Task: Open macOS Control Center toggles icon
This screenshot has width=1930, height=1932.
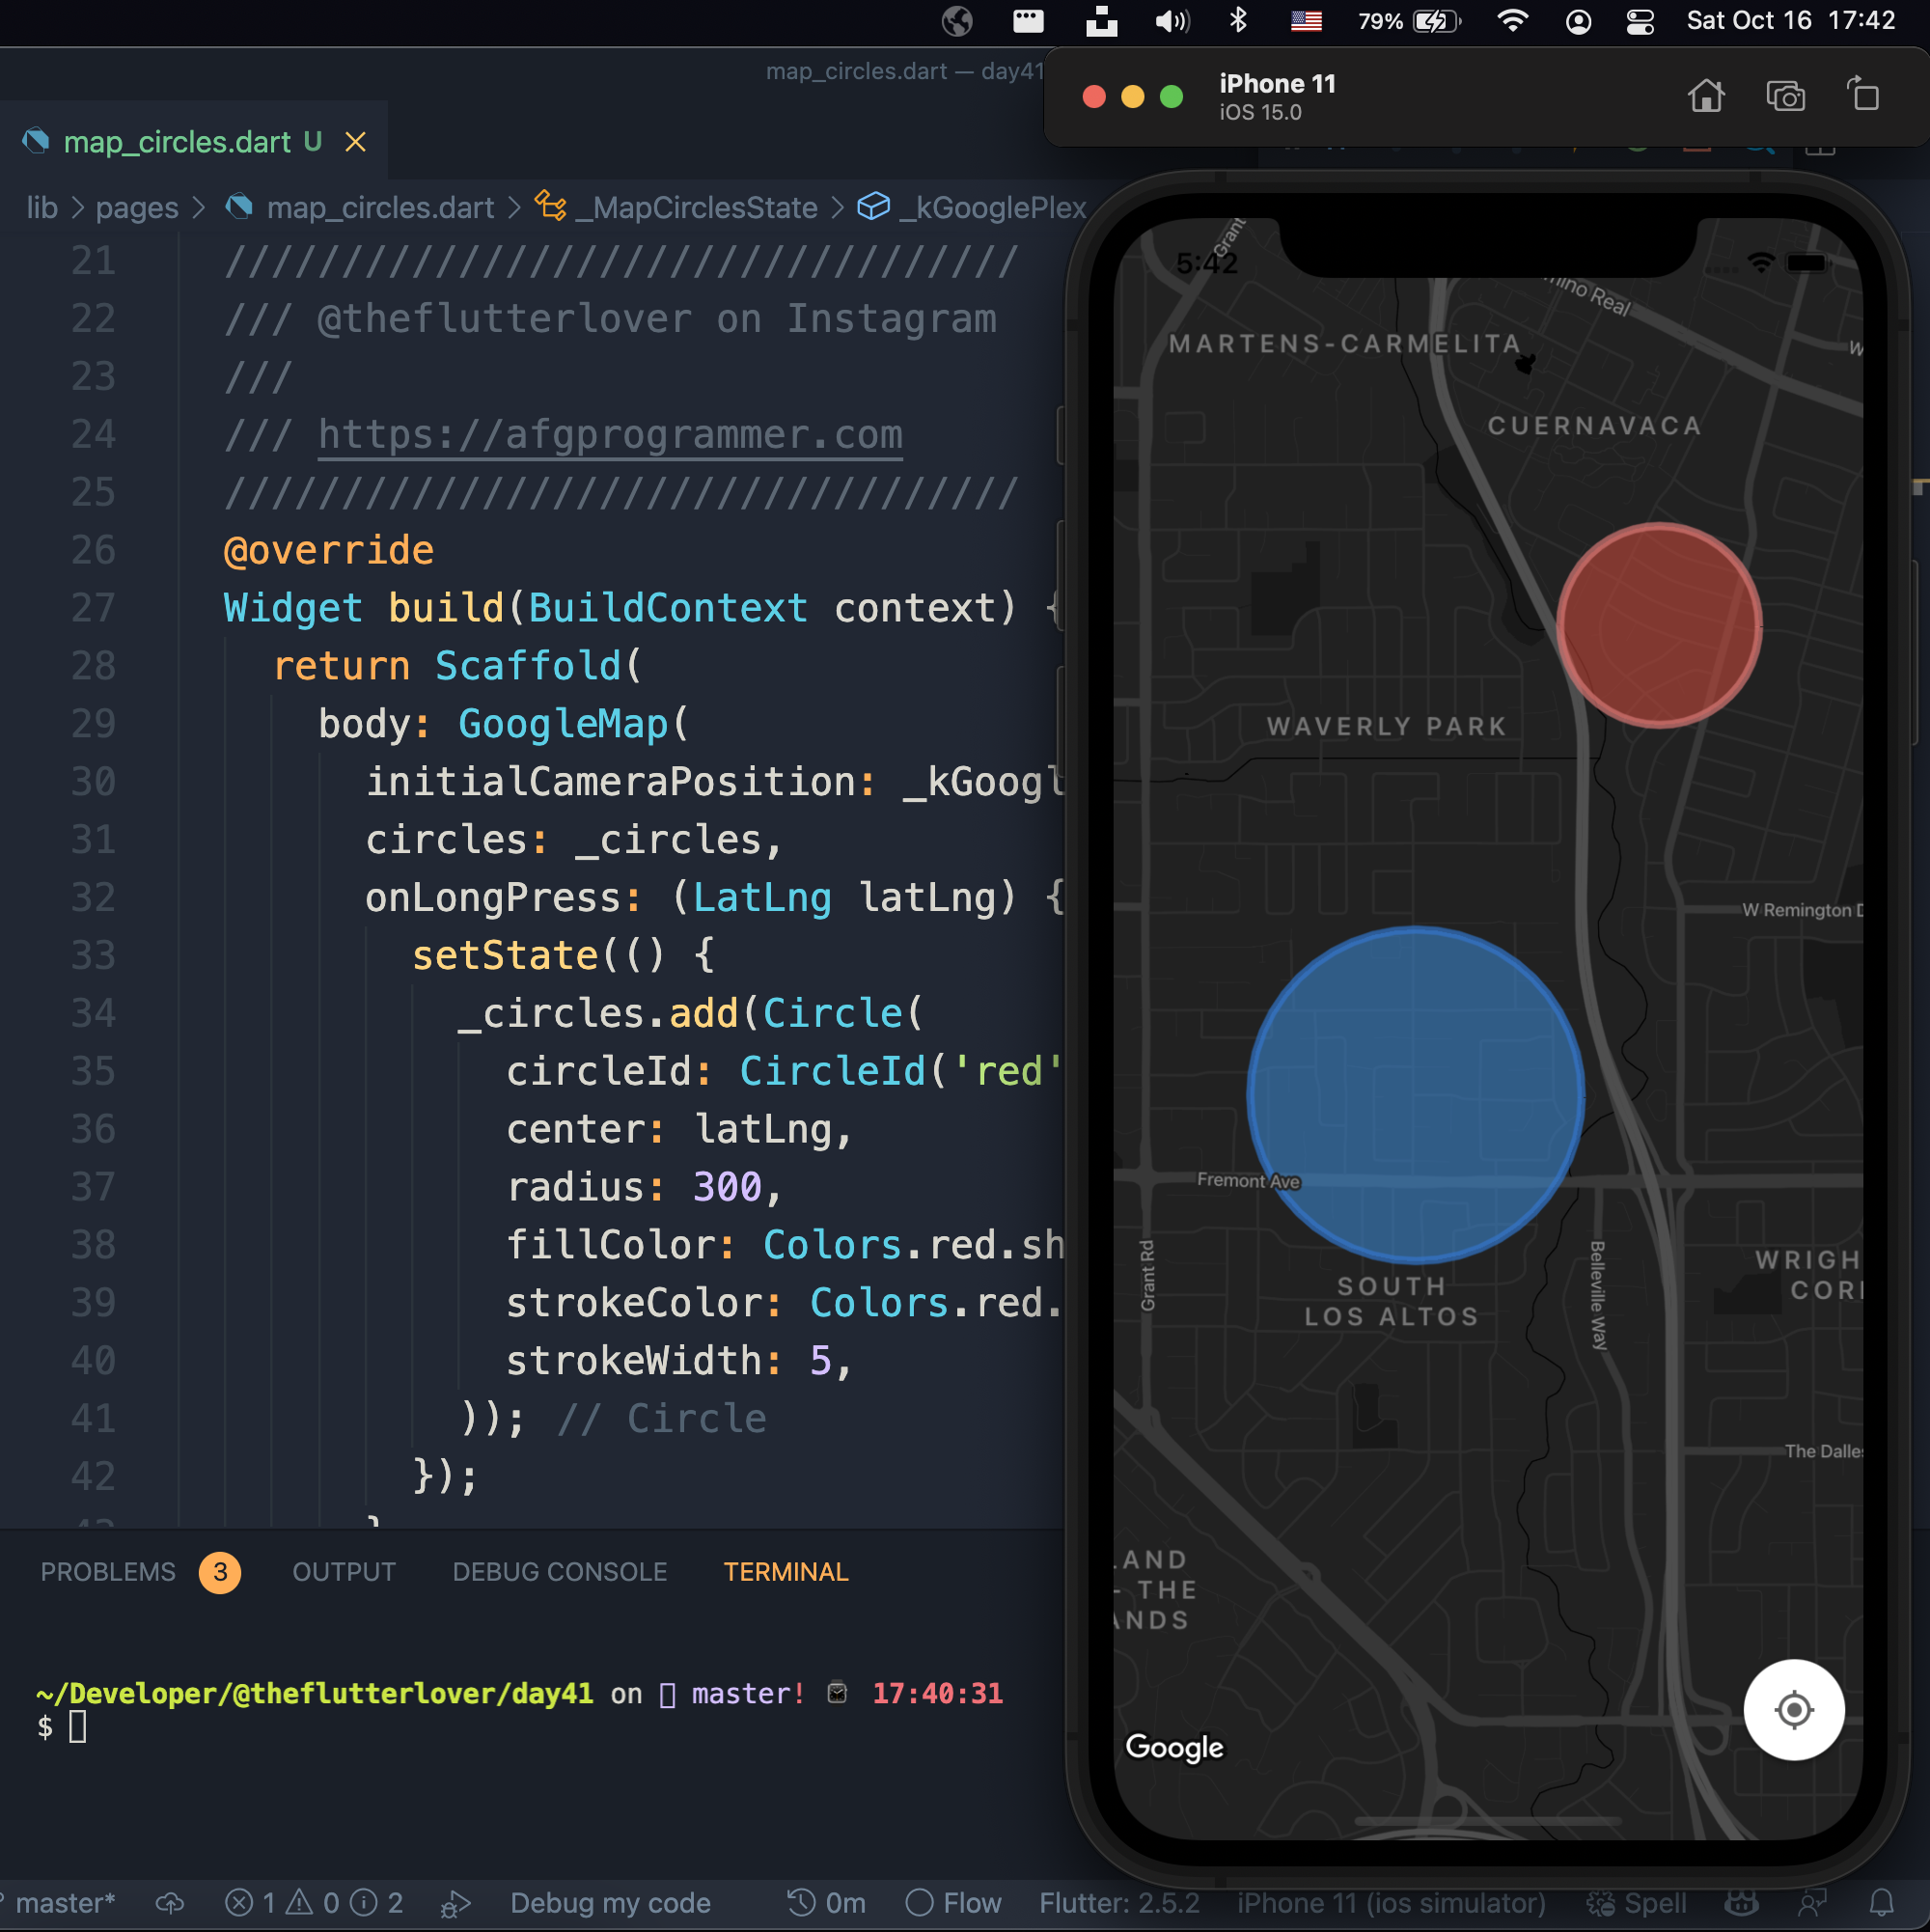Action: (1640, 21)
